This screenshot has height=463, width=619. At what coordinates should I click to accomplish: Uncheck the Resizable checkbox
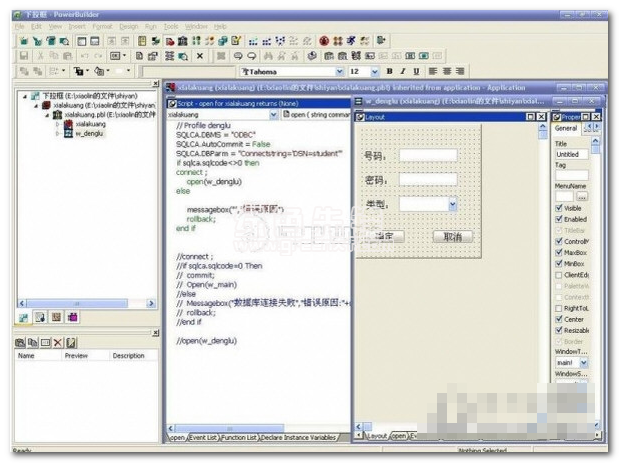[559, 329]
